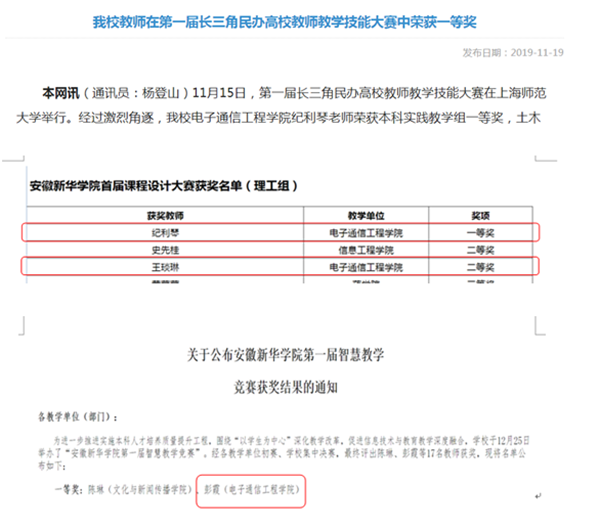The height and width of the screenshot is (530, 600).
Task: Click 陈琳（文化与新闻传播学院）in first-prize line
Action: [x=136, y=492]
